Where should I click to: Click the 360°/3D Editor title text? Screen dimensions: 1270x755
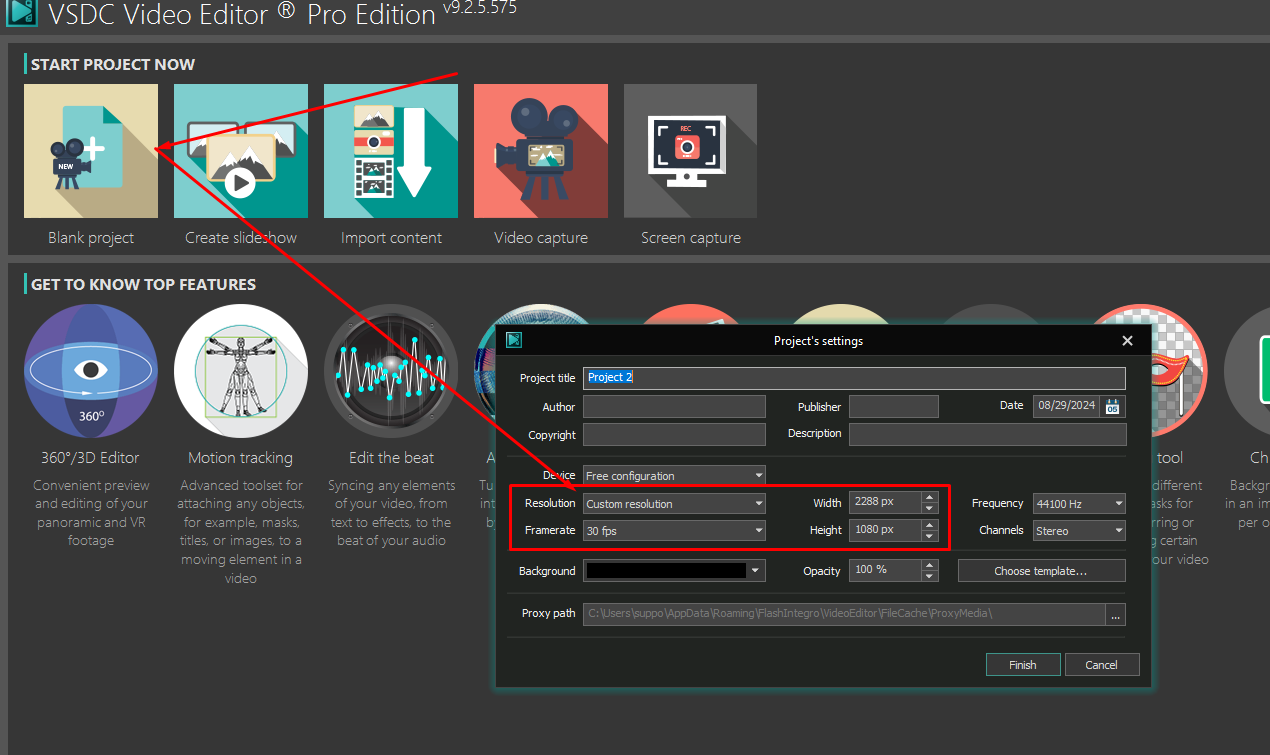click(x=90, y=458)
